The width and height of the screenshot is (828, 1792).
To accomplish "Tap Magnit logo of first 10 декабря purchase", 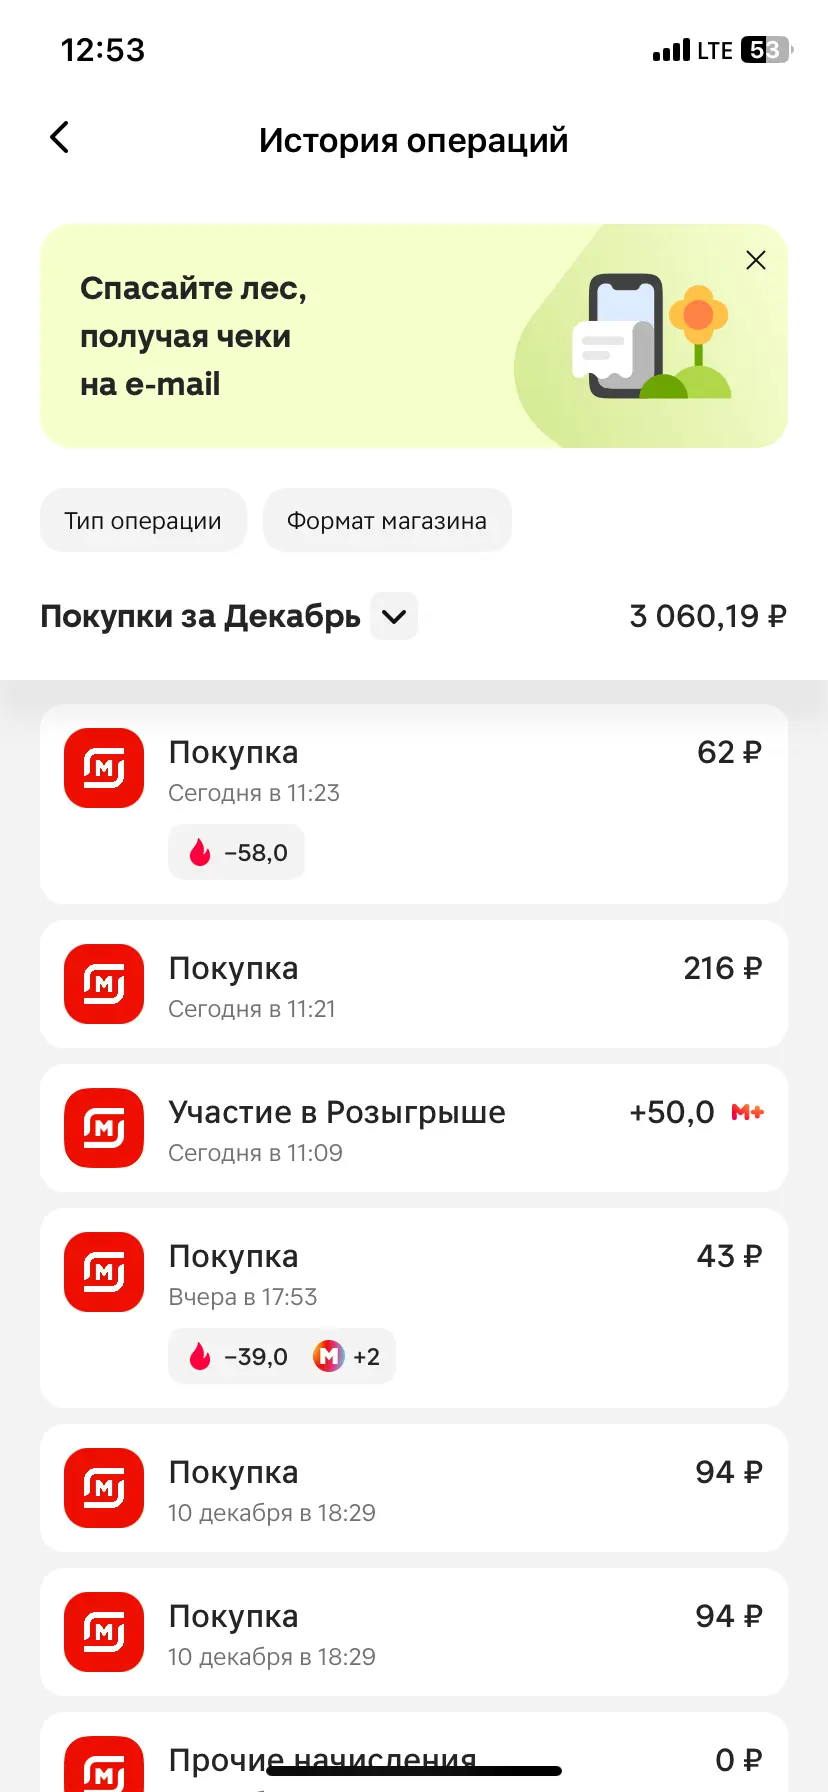I will click(x=104, y=1488).
